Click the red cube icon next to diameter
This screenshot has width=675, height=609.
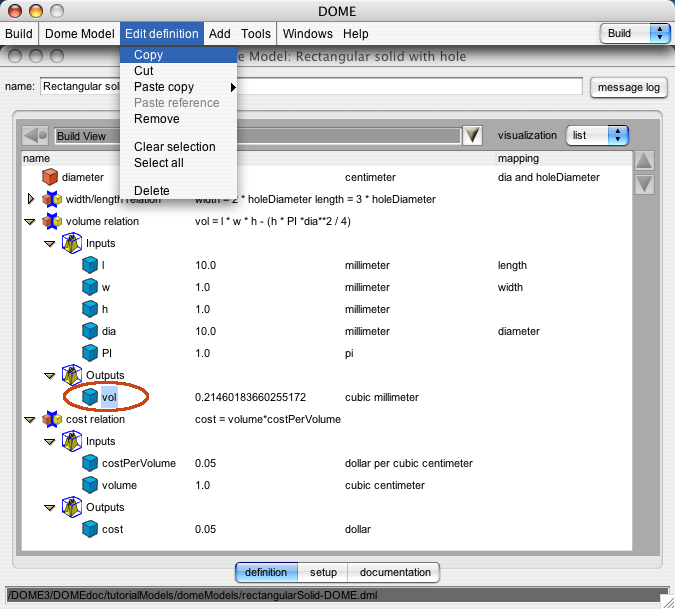(x=50, y=177)
